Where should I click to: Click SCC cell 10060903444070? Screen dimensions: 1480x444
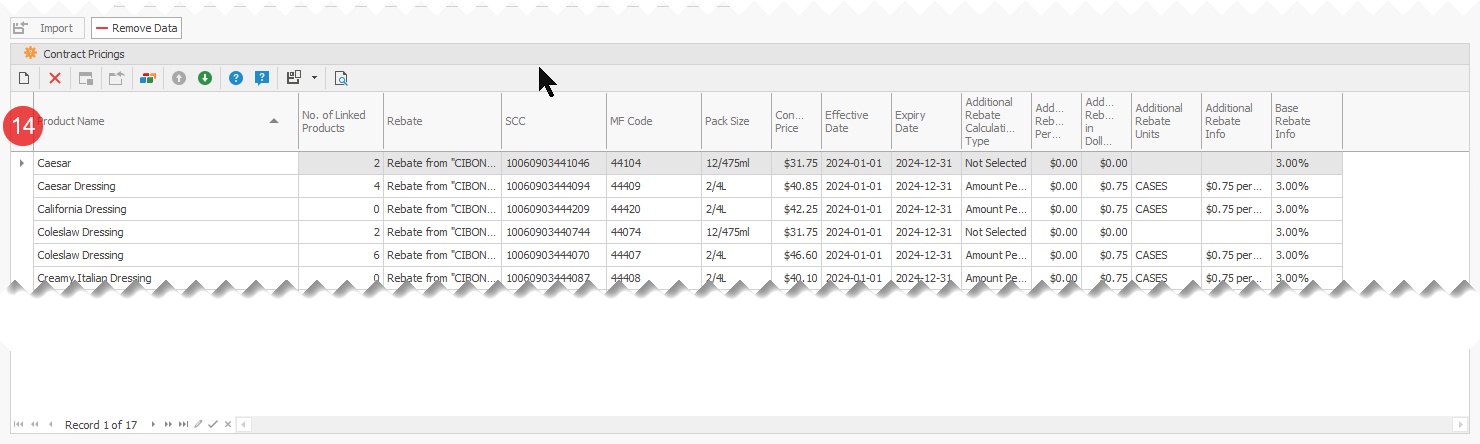point(554,255)
